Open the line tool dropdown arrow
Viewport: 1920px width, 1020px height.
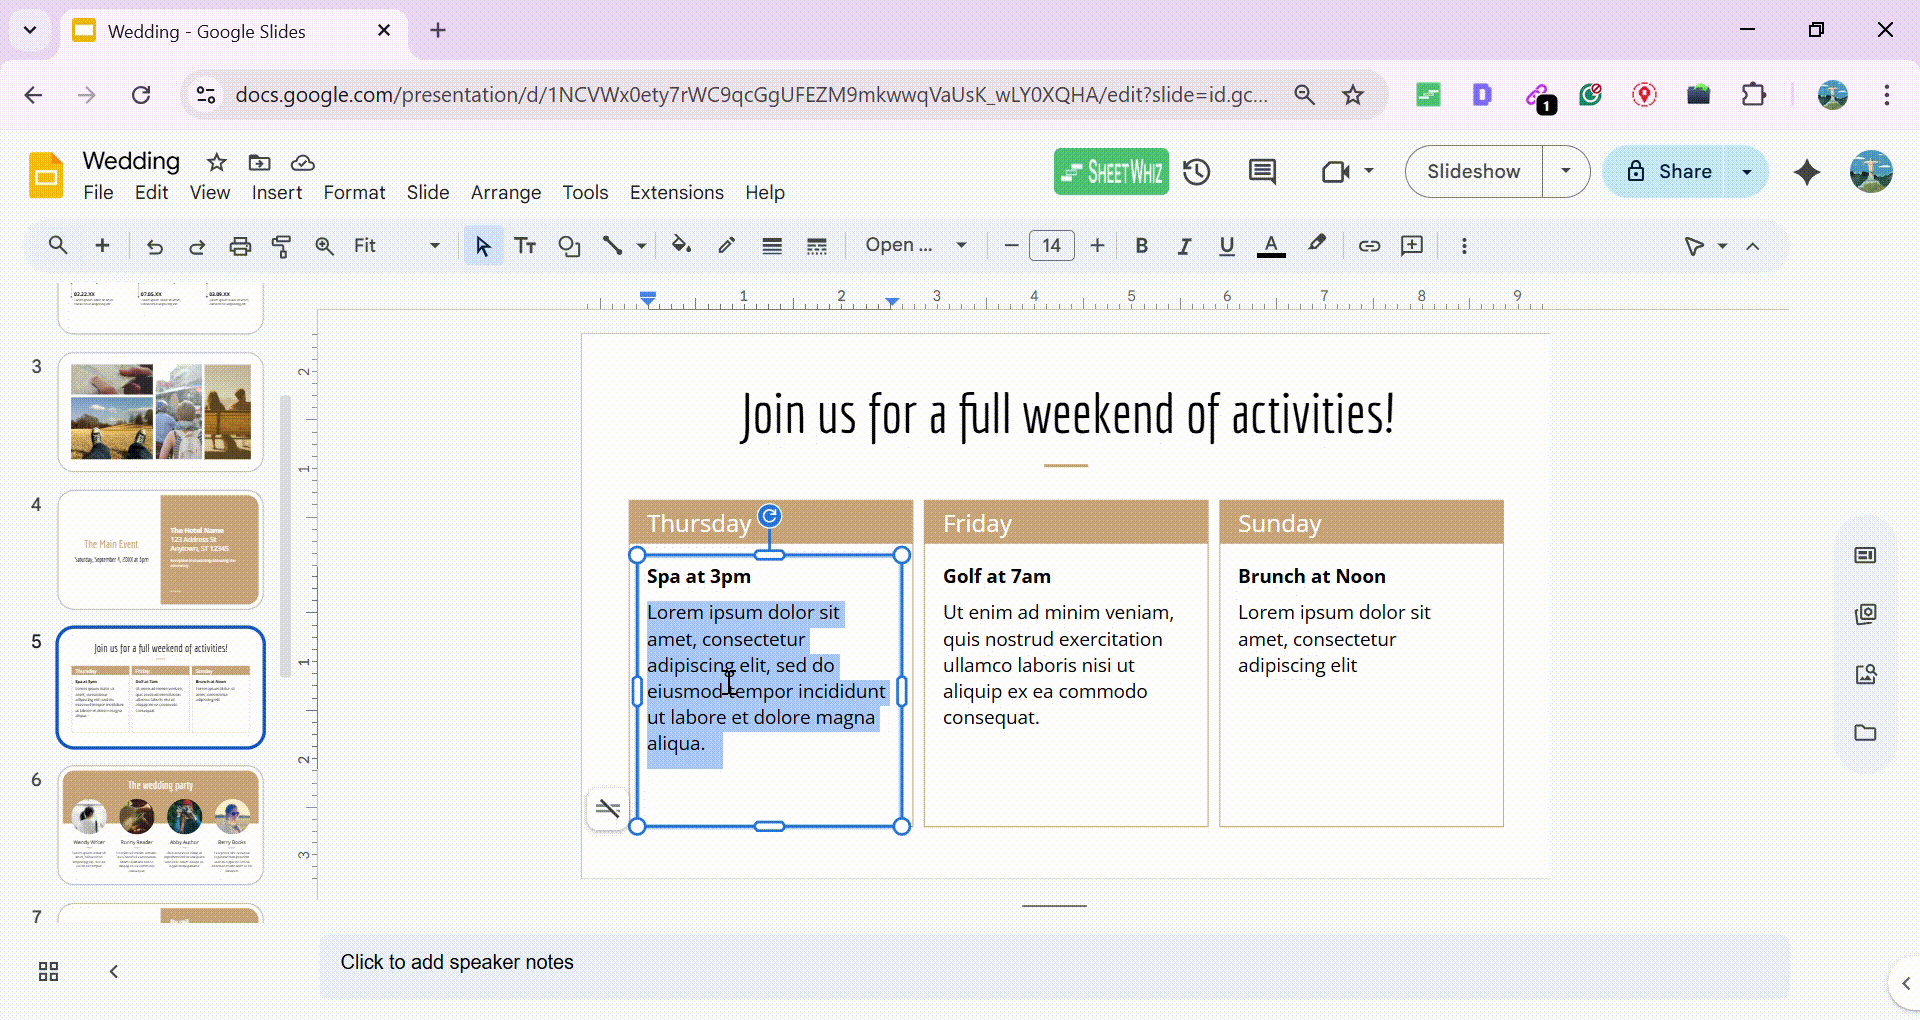(x=641, y=246)
